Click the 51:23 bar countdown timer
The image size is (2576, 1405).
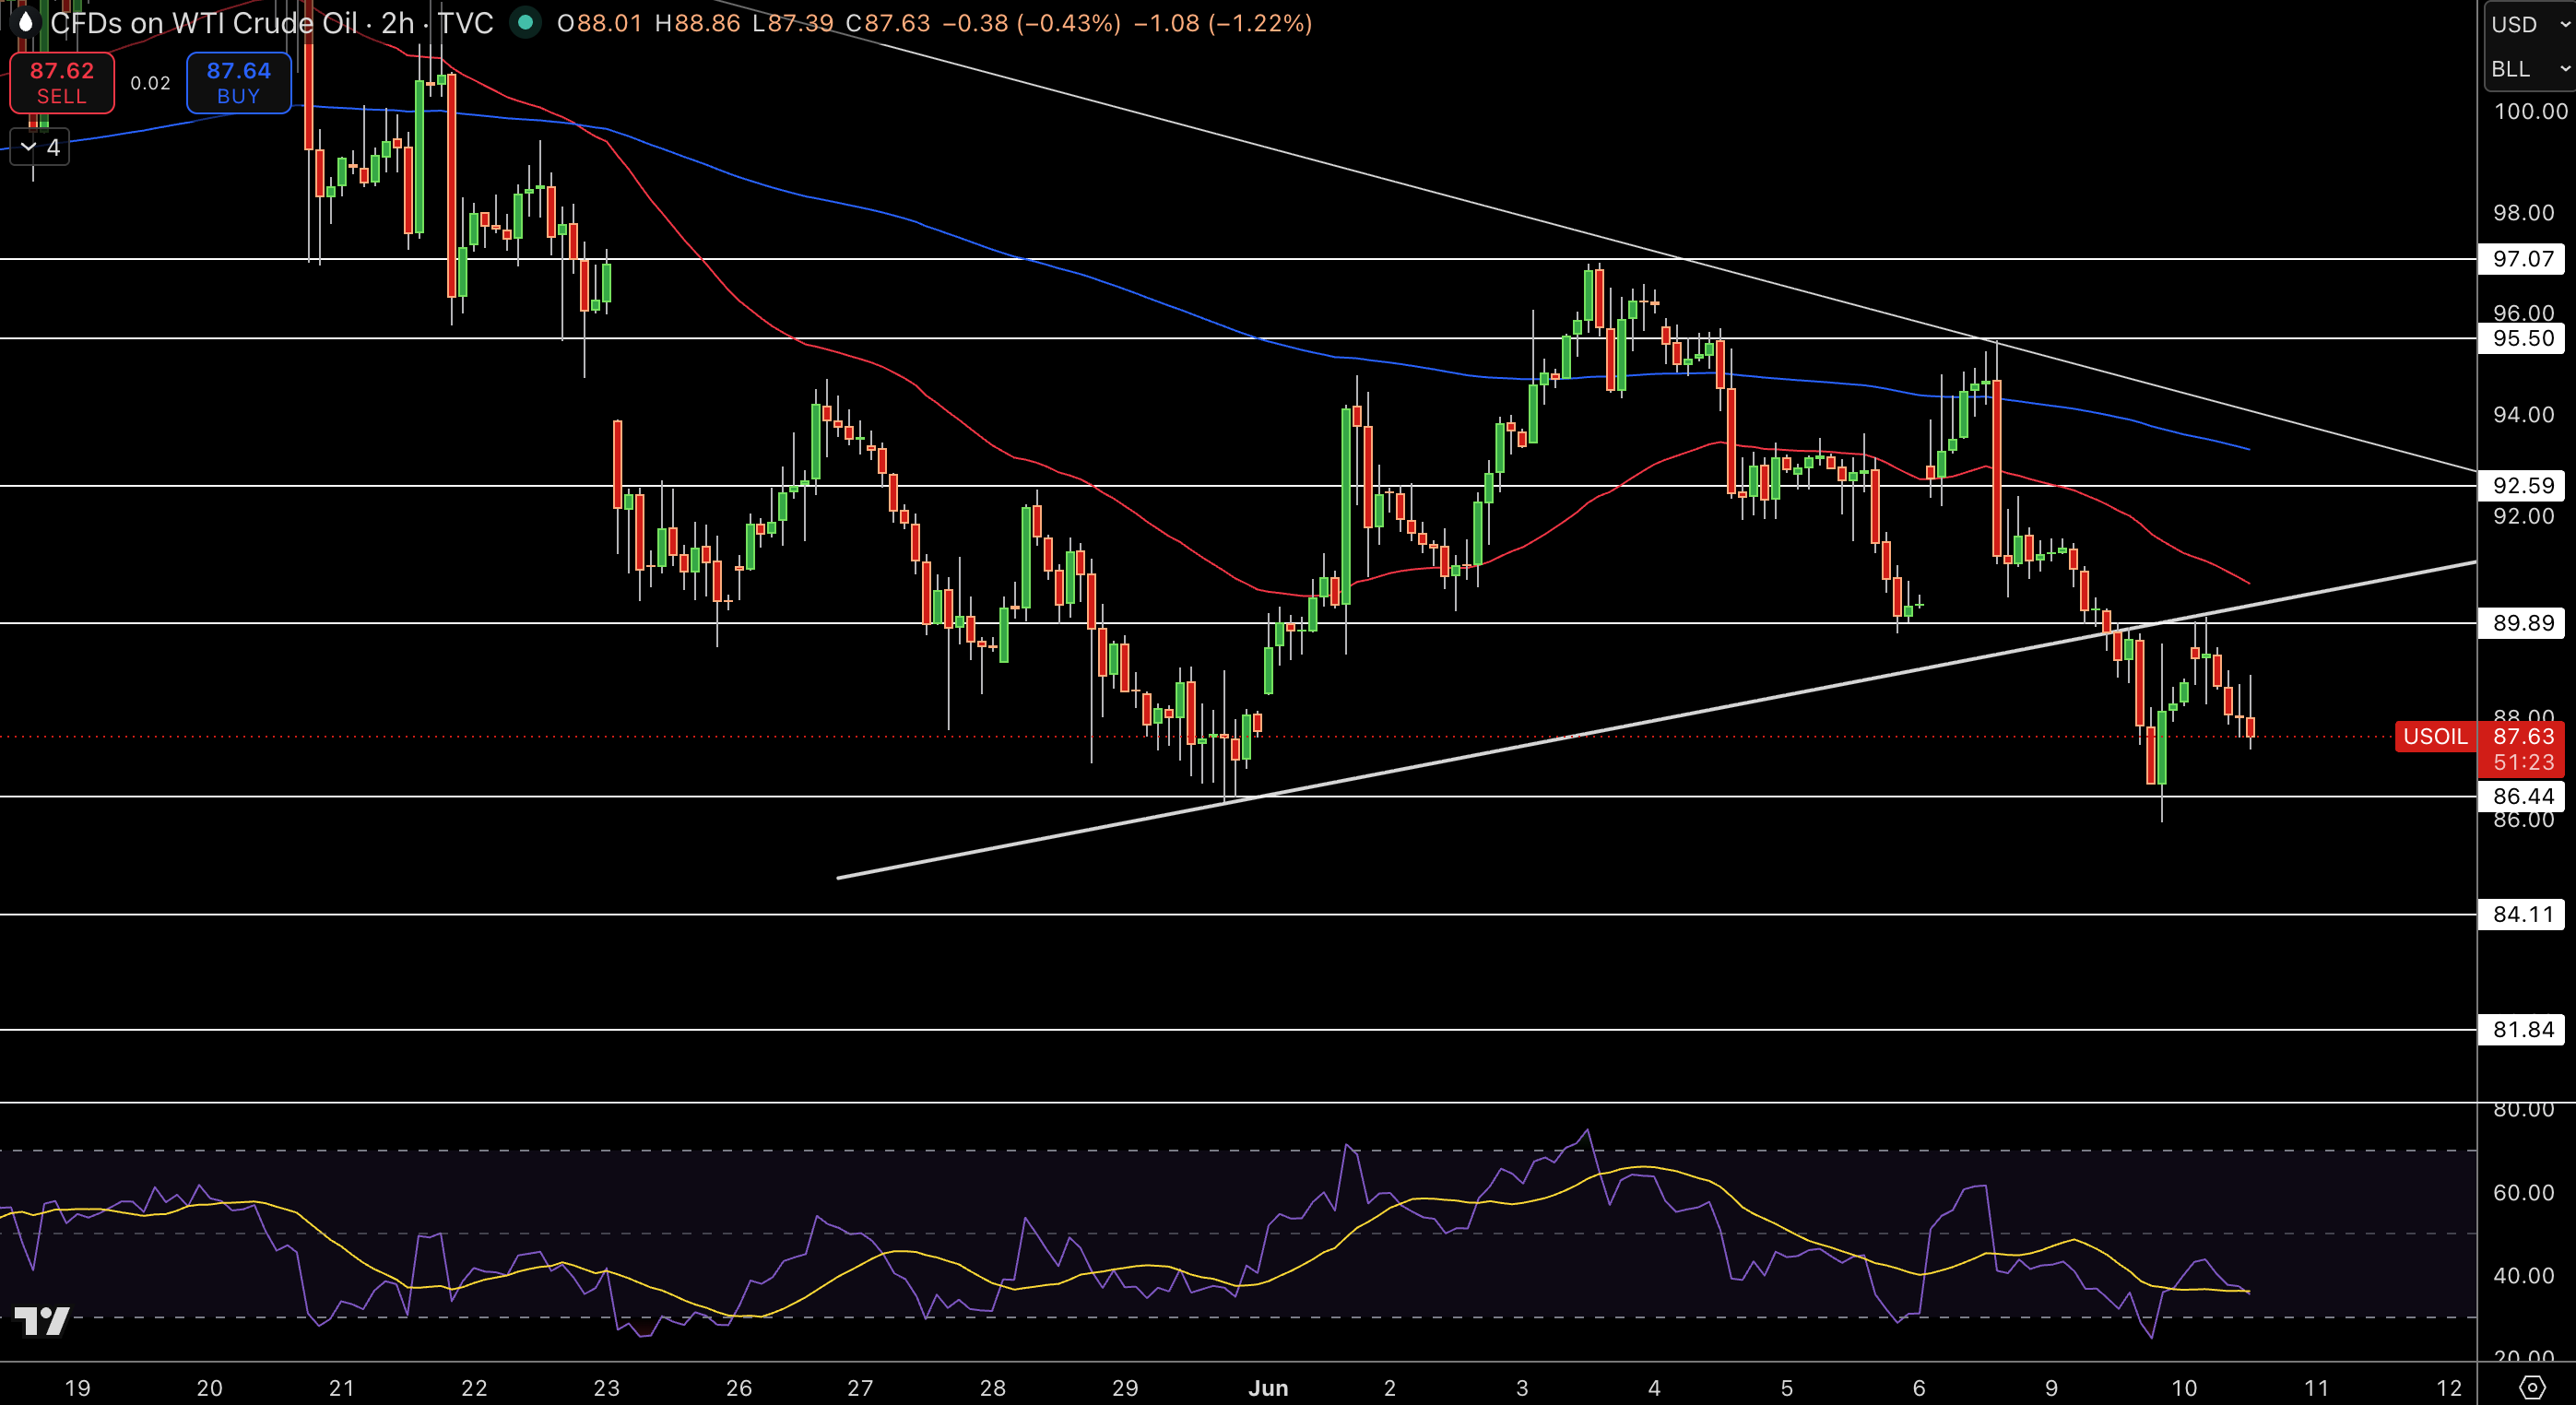click(2523, 762)
